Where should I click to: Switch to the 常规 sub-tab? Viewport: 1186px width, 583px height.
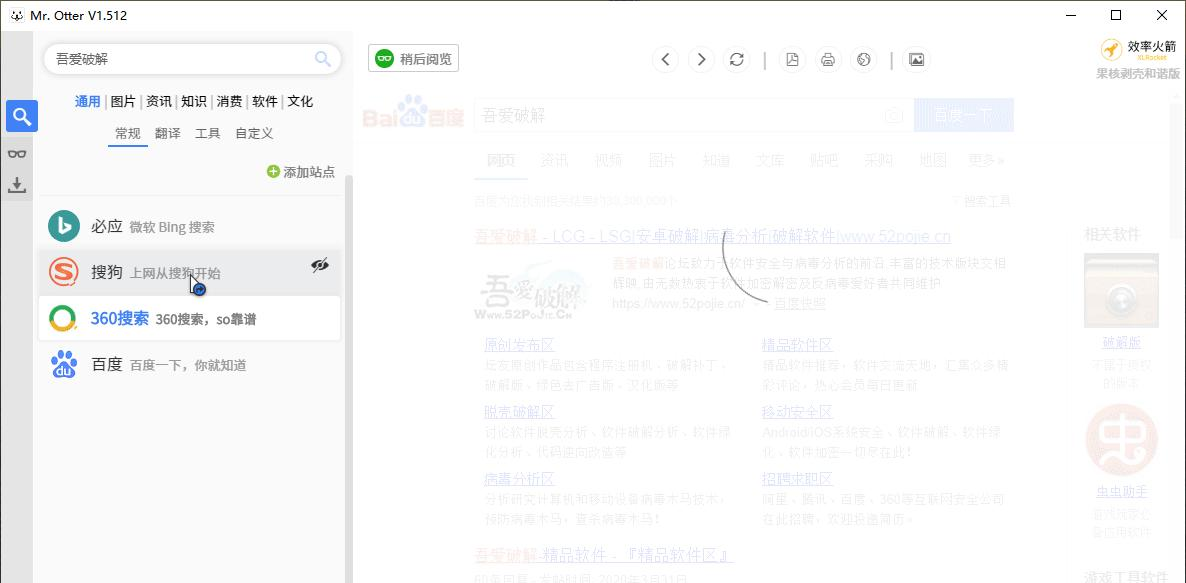(128, 134)
